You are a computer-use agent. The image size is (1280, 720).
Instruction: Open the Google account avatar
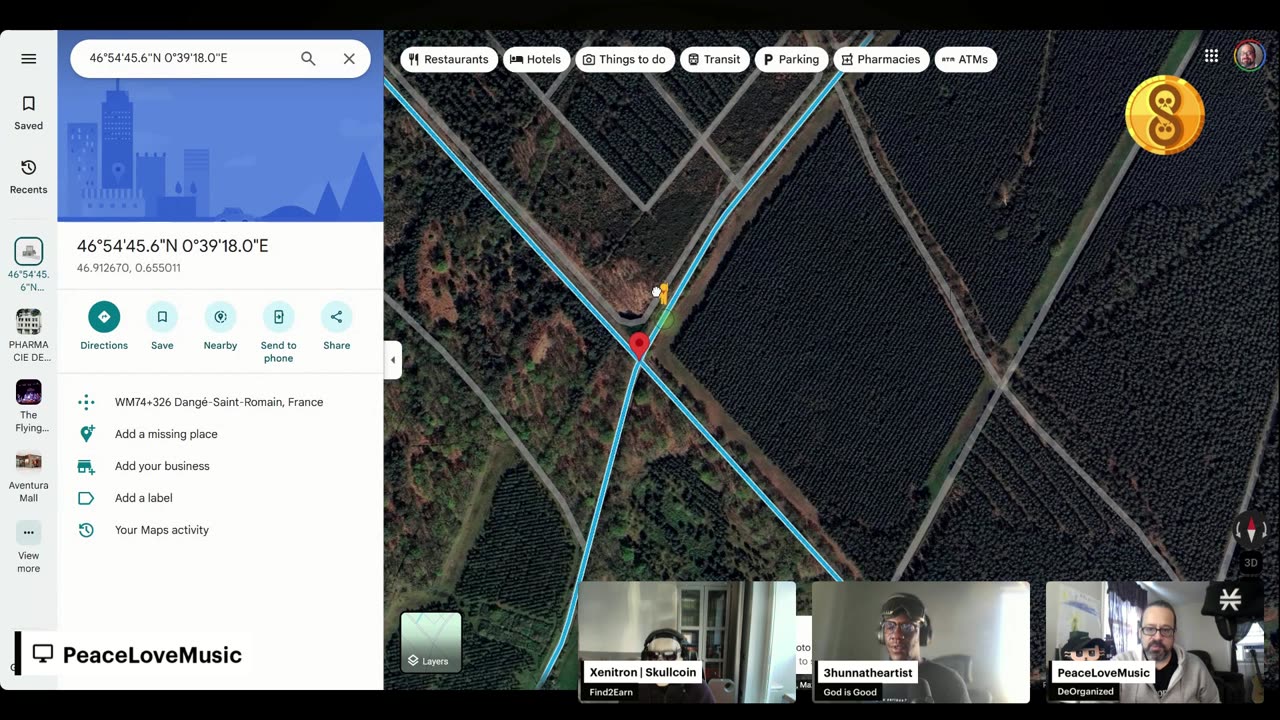[x=1248, y=56]
